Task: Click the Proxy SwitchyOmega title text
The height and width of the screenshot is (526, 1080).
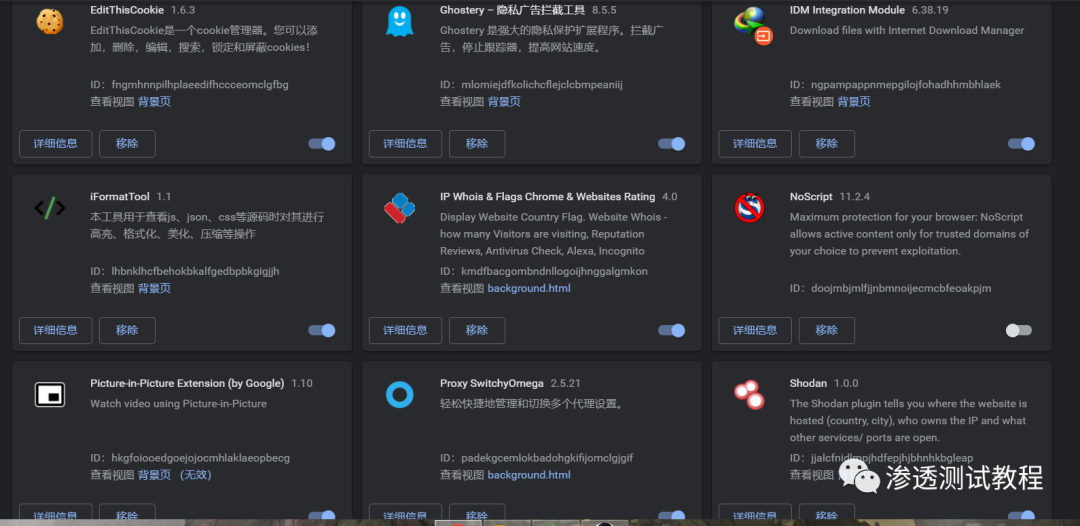Action: coord(492,383)
